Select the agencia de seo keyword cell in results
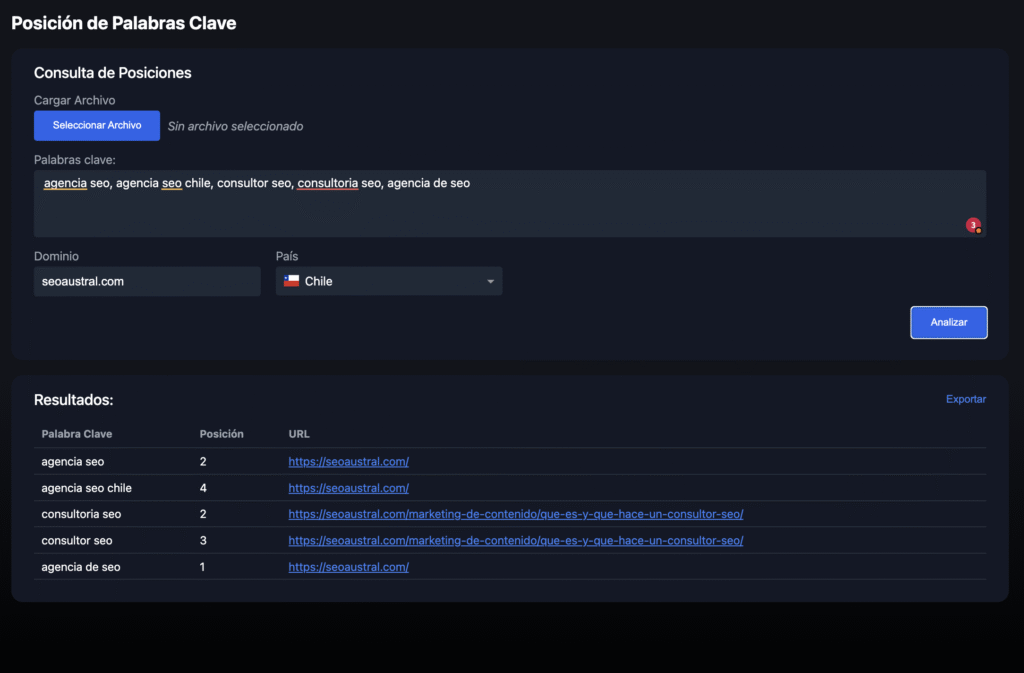 [x=81, y=567]
